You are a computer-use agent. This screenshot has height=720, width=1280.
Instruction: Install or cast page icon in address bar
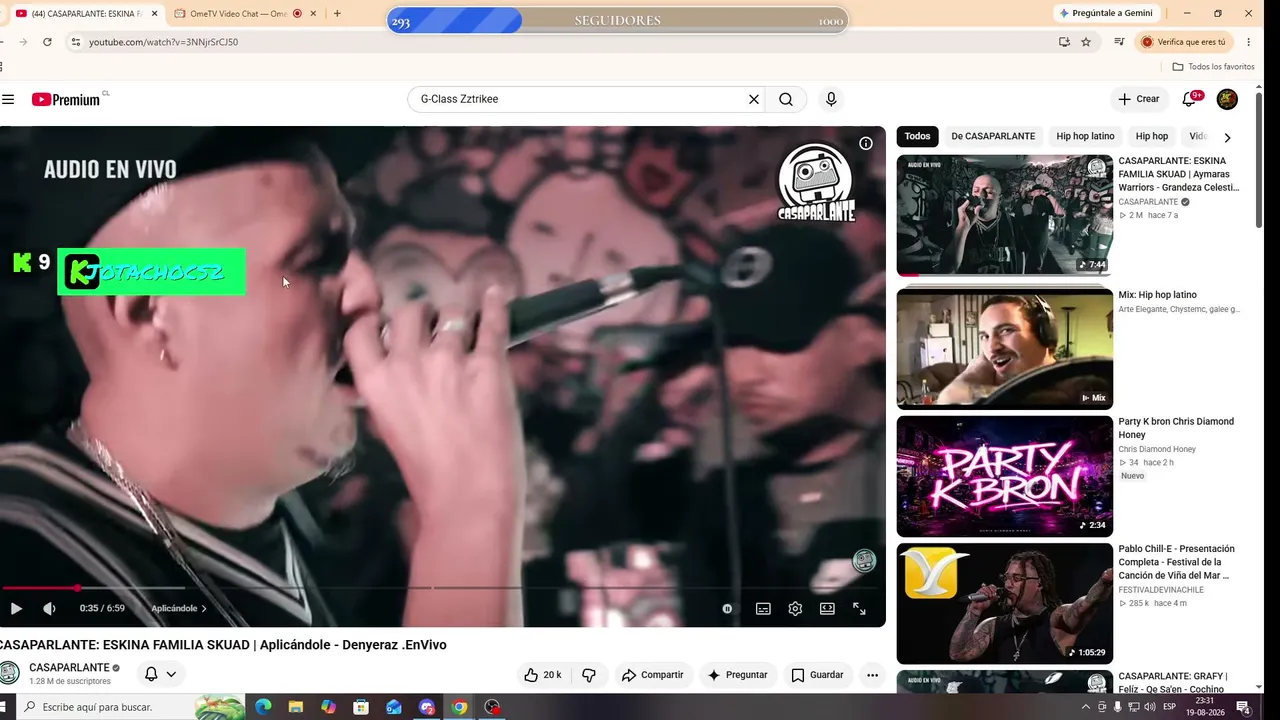pyautogui.click(x=1064, y=42)
